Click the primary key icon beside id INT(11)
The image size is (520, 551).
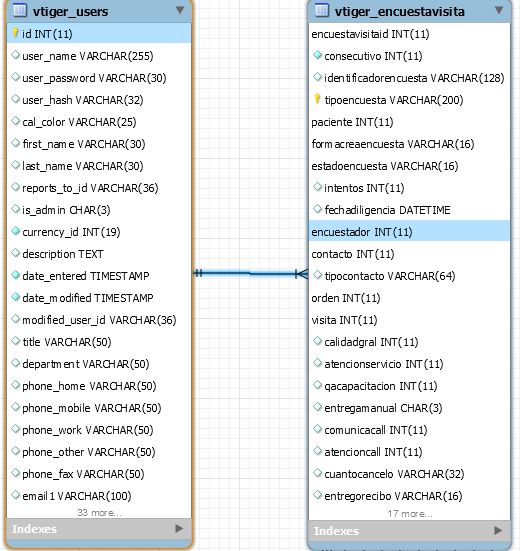(x=15, y=33)
